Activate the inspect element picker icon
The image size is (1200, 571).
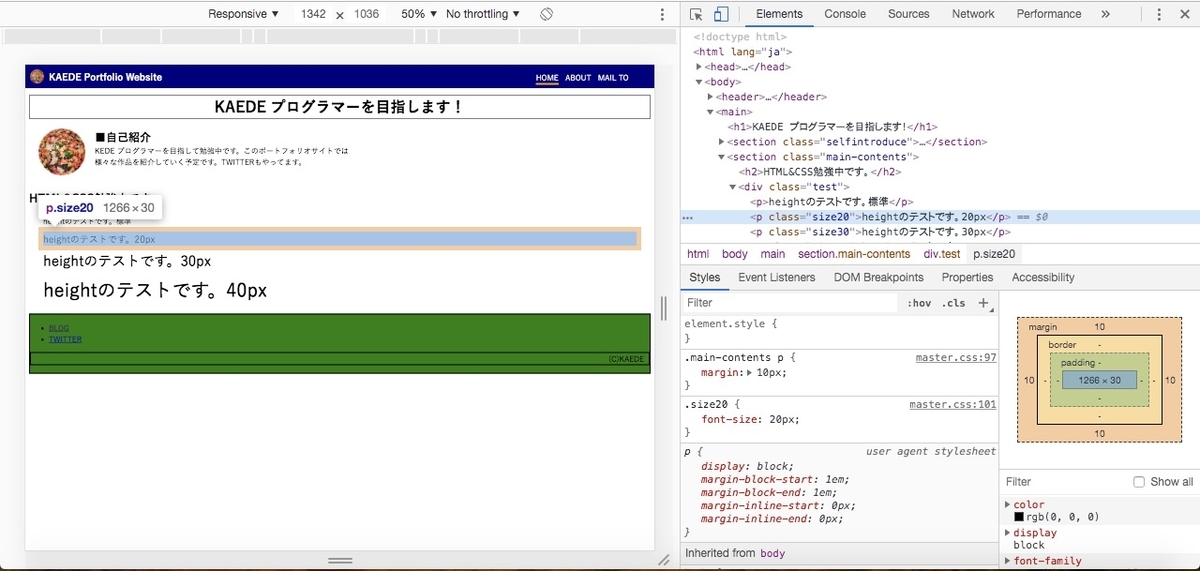(696, 14)
